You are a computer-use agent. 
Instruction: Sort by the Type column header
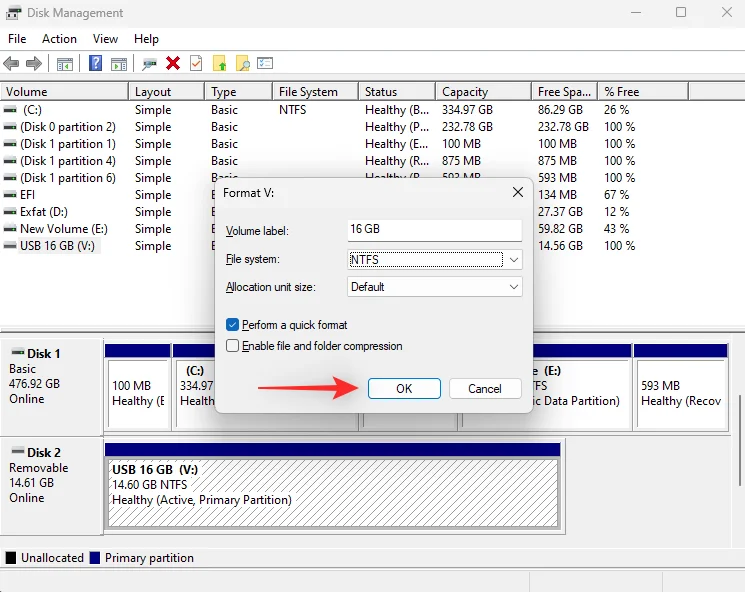pos(239,92)
